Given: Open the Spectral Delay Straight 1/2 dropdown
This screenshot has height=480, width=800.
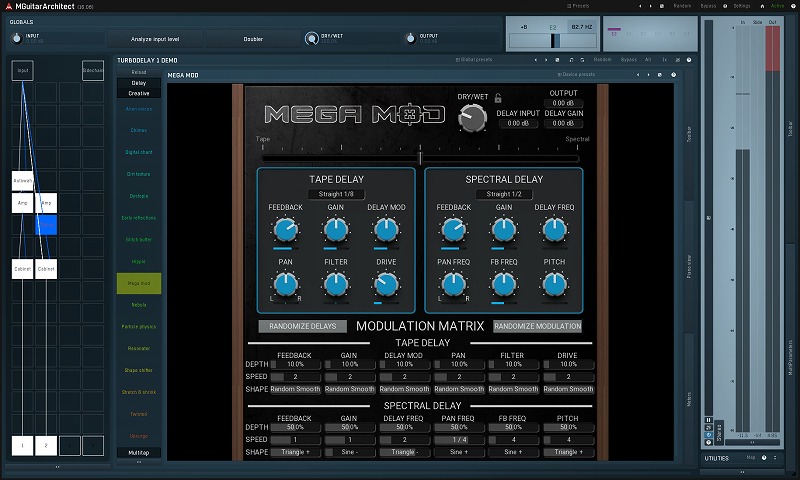Looking at the screenshot, I should [x=503, y=194].
